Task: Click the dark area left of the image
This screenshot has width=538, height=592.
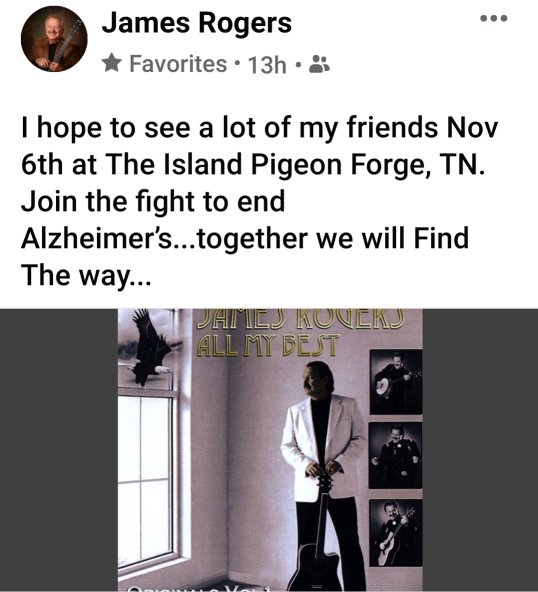Action: pos(59,450)
